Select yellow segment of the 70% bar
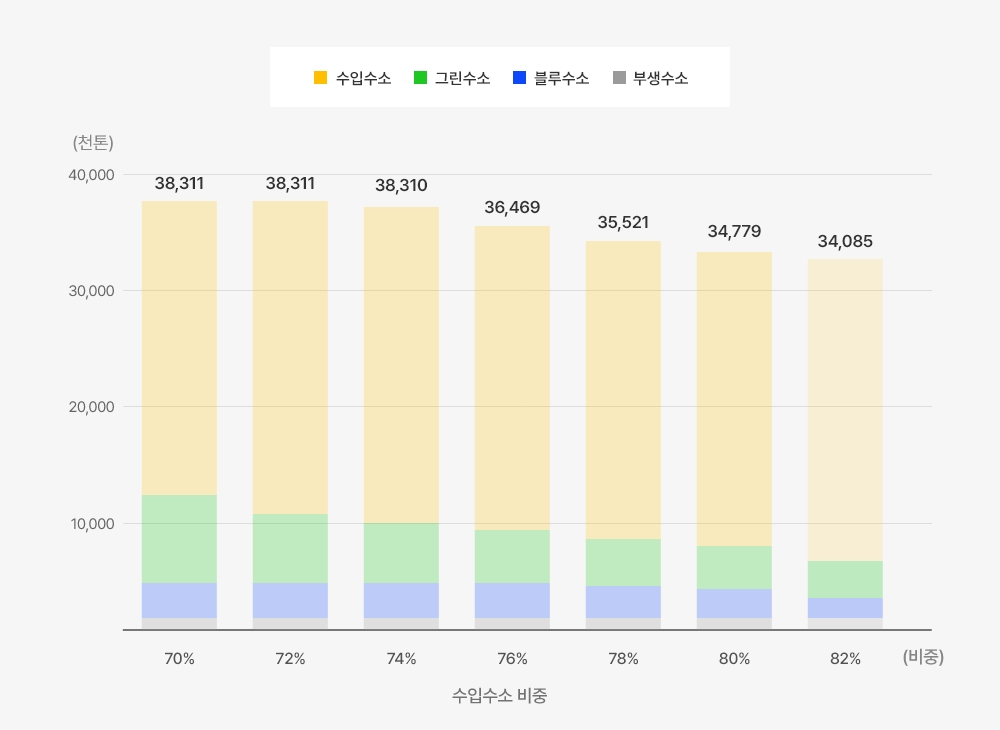This screenshot has height=730, width=1000. tap(179, 348)
